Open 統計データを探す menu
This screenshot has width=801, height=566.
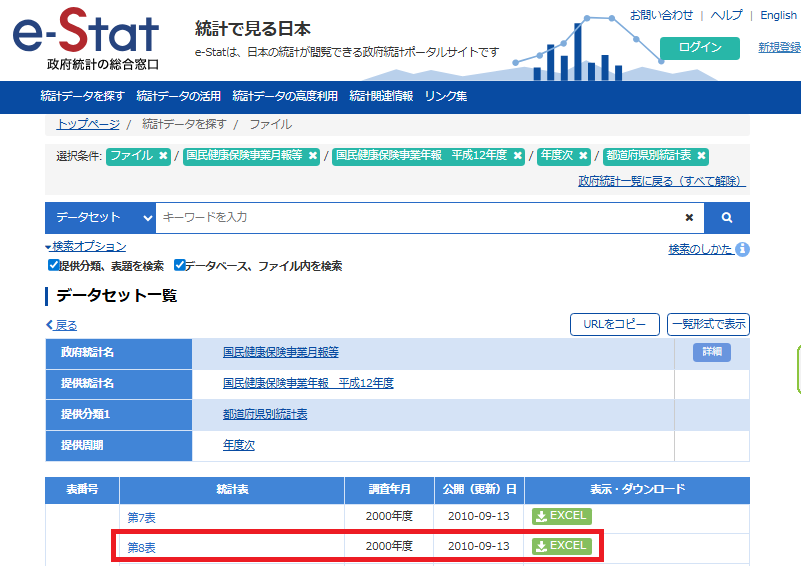tap(82, 96)
